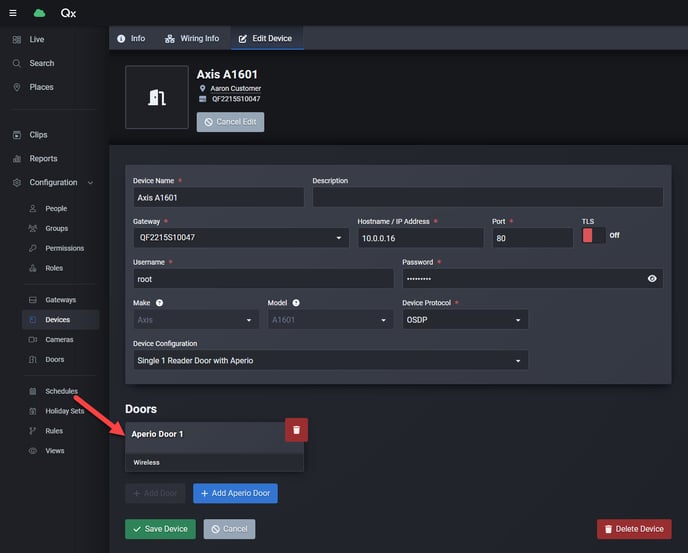Click the Add Aperio Door button
The image size is (688, 553).
235,493
